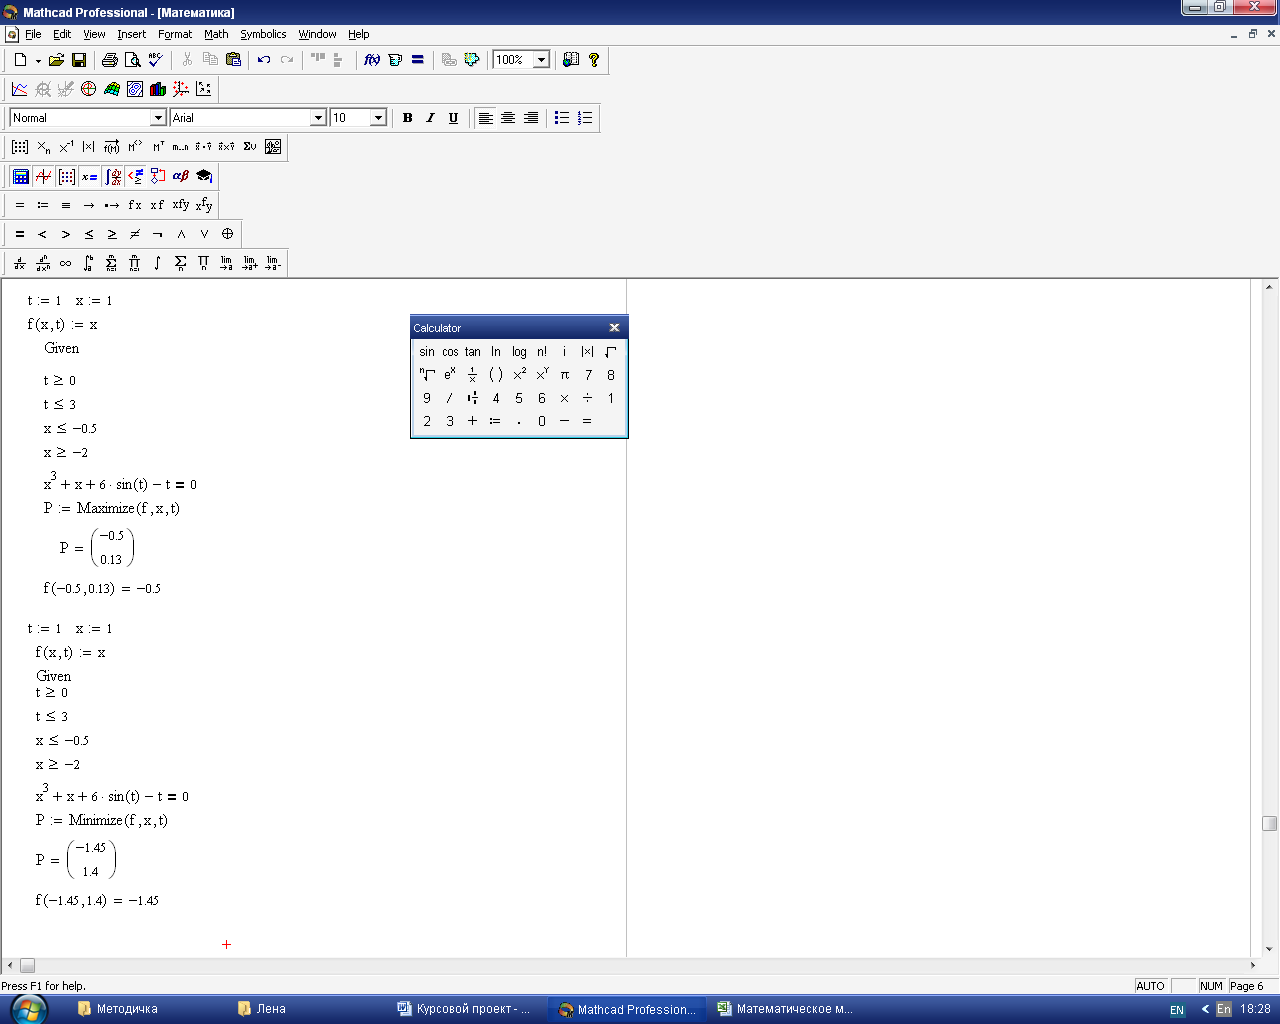Toggle the bulleted list
The image size is (1280, 1024).
pyautogui.click(x=562, y=118)
